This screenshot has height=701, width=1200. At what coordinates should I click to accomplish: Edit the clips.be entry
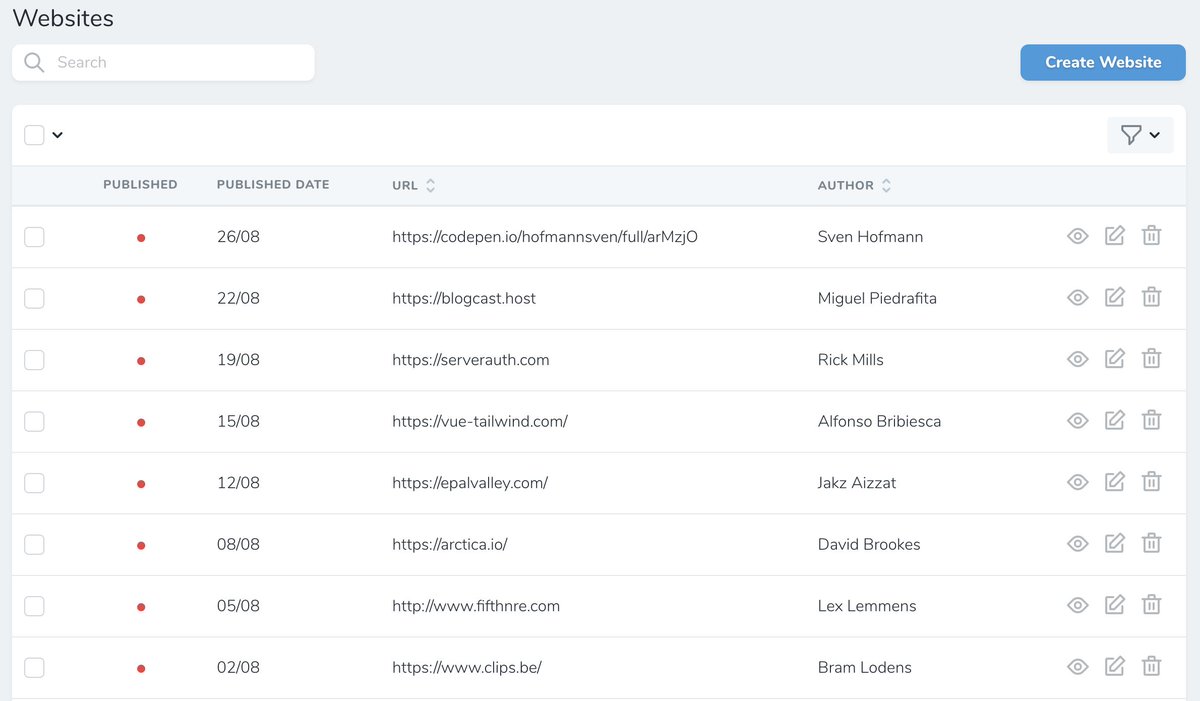coord(1115,667)
